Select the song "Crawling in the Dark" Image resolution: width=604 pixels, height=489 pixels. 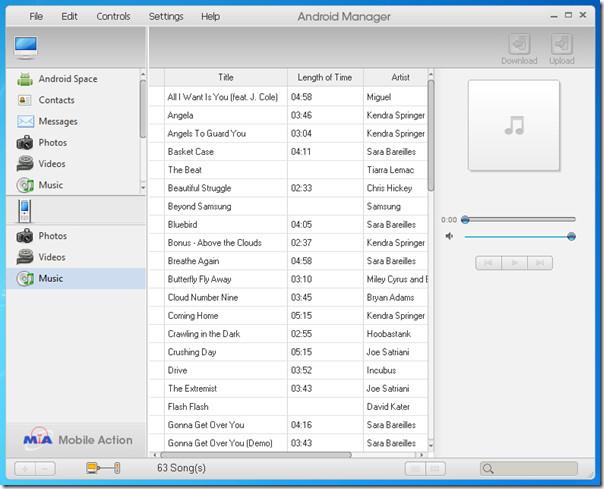[x=204, y=334]
